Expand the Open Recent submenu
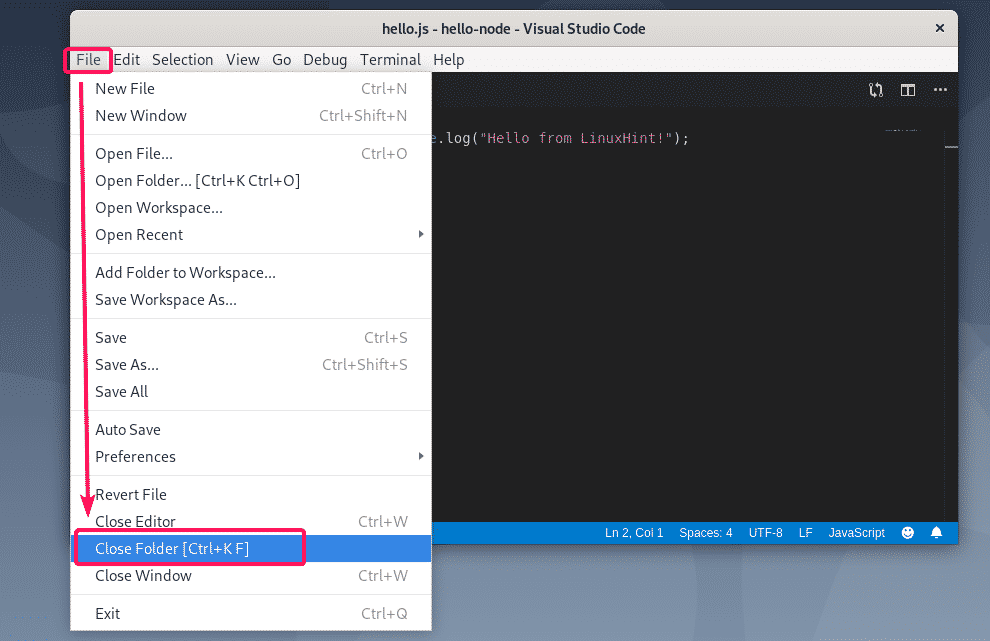990x641 pixels. [x=251, y=235]
